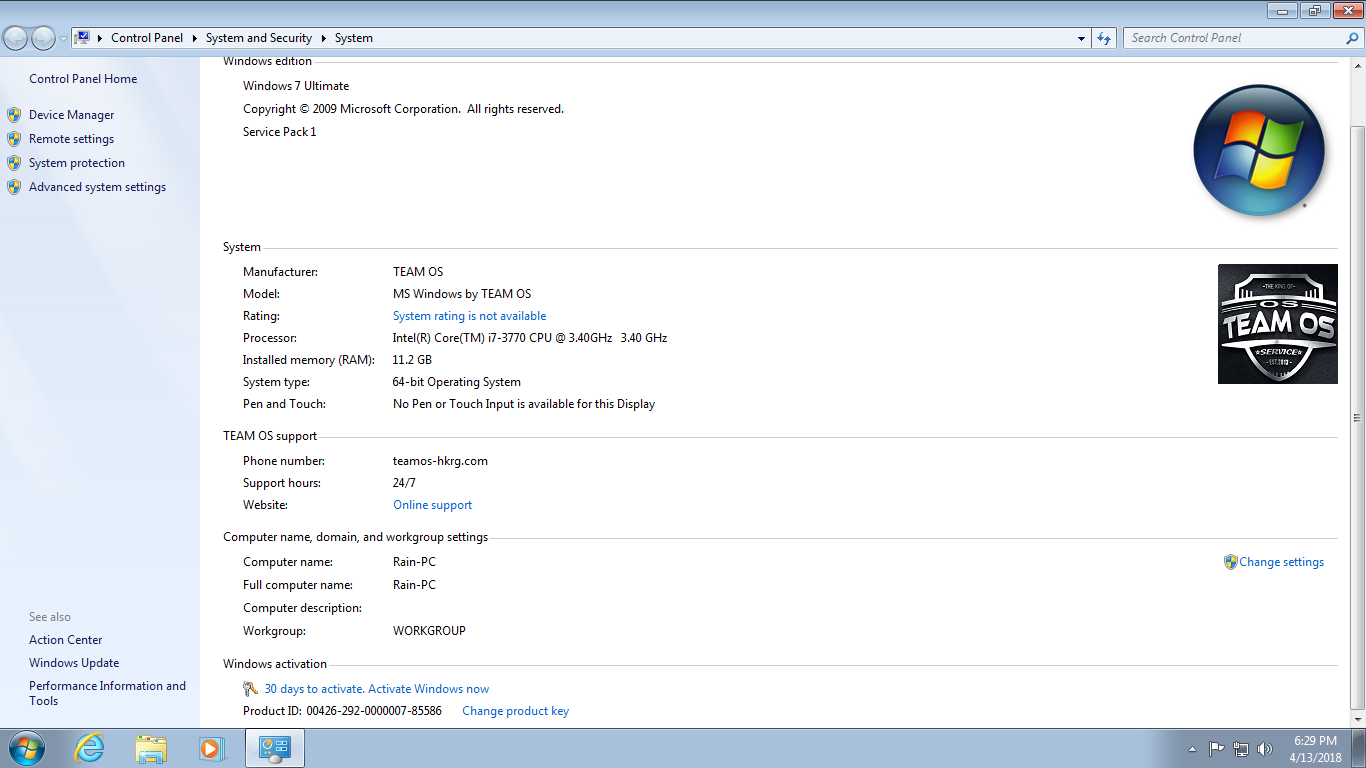The height and width of the screenshot is (768, 1366).
Task: Open Control Panel Home
Action: pyautogui.click(x=83, y=79)
